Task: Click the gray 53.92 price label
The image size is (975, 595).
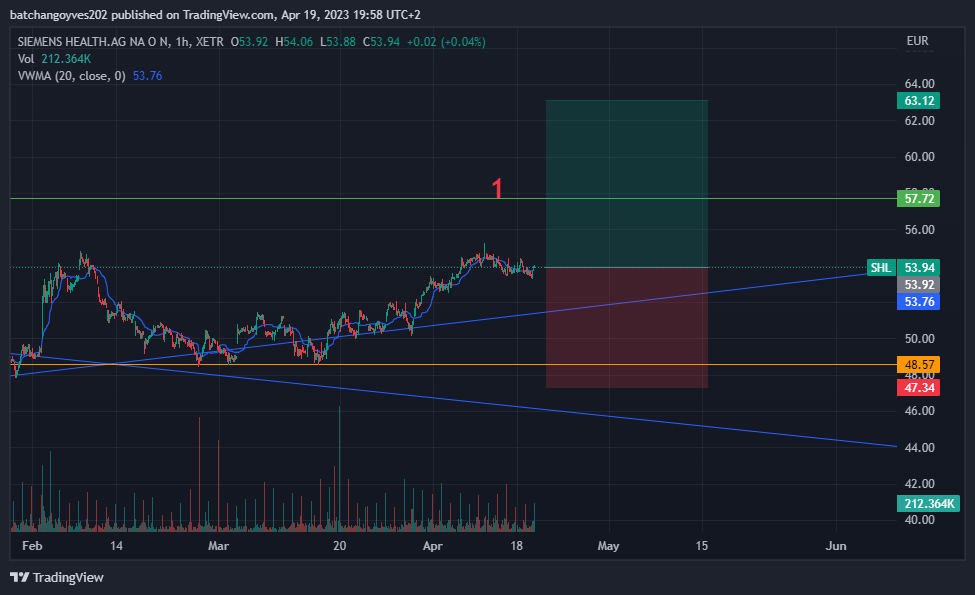Action: click(918, 285)
